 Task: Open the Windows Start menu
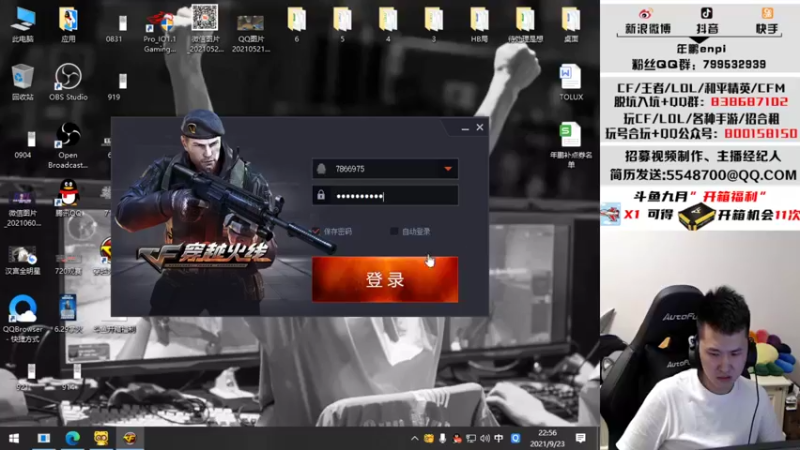click(x=14, y=438)
